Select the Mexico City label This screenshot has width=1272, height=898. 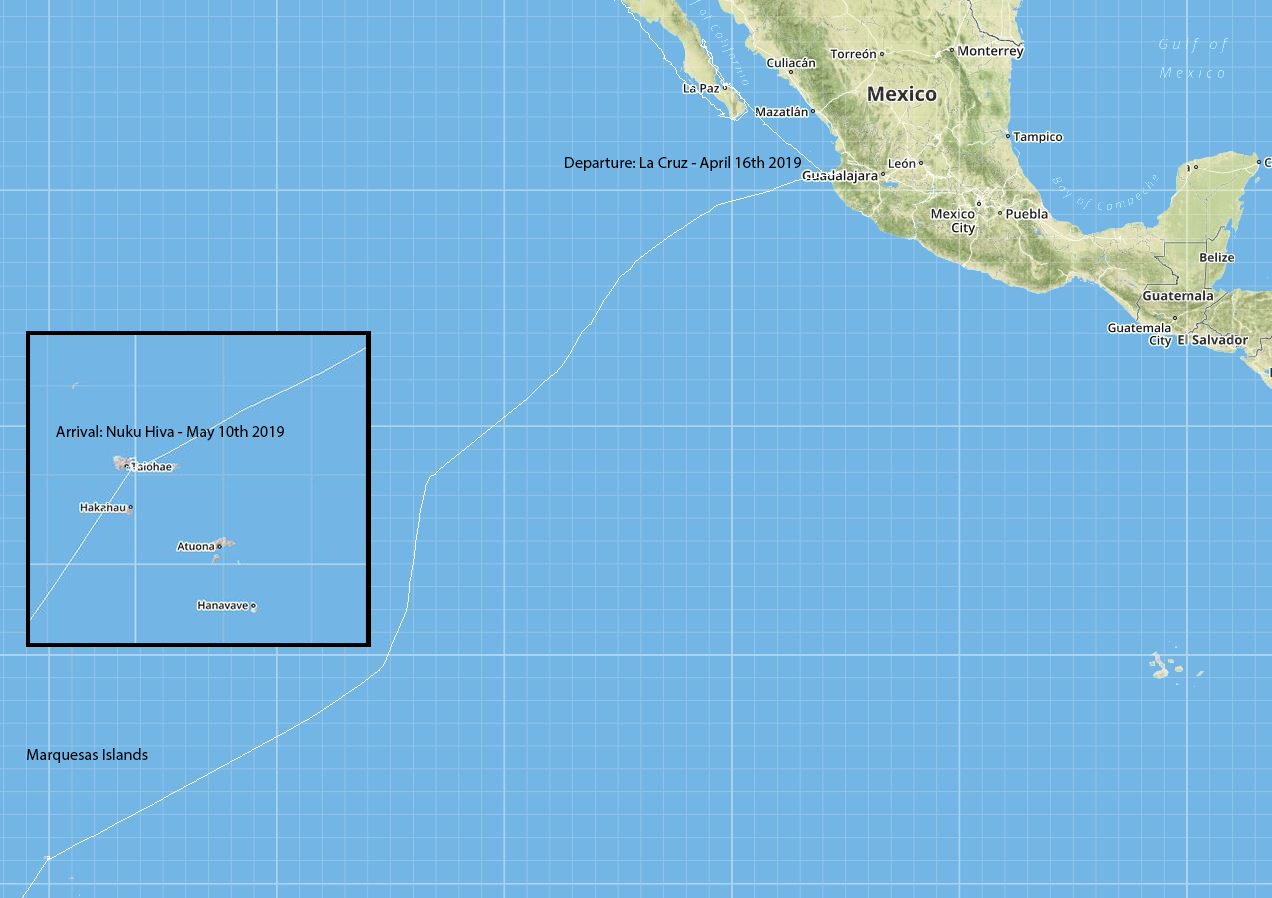click(x=951, y=221)
